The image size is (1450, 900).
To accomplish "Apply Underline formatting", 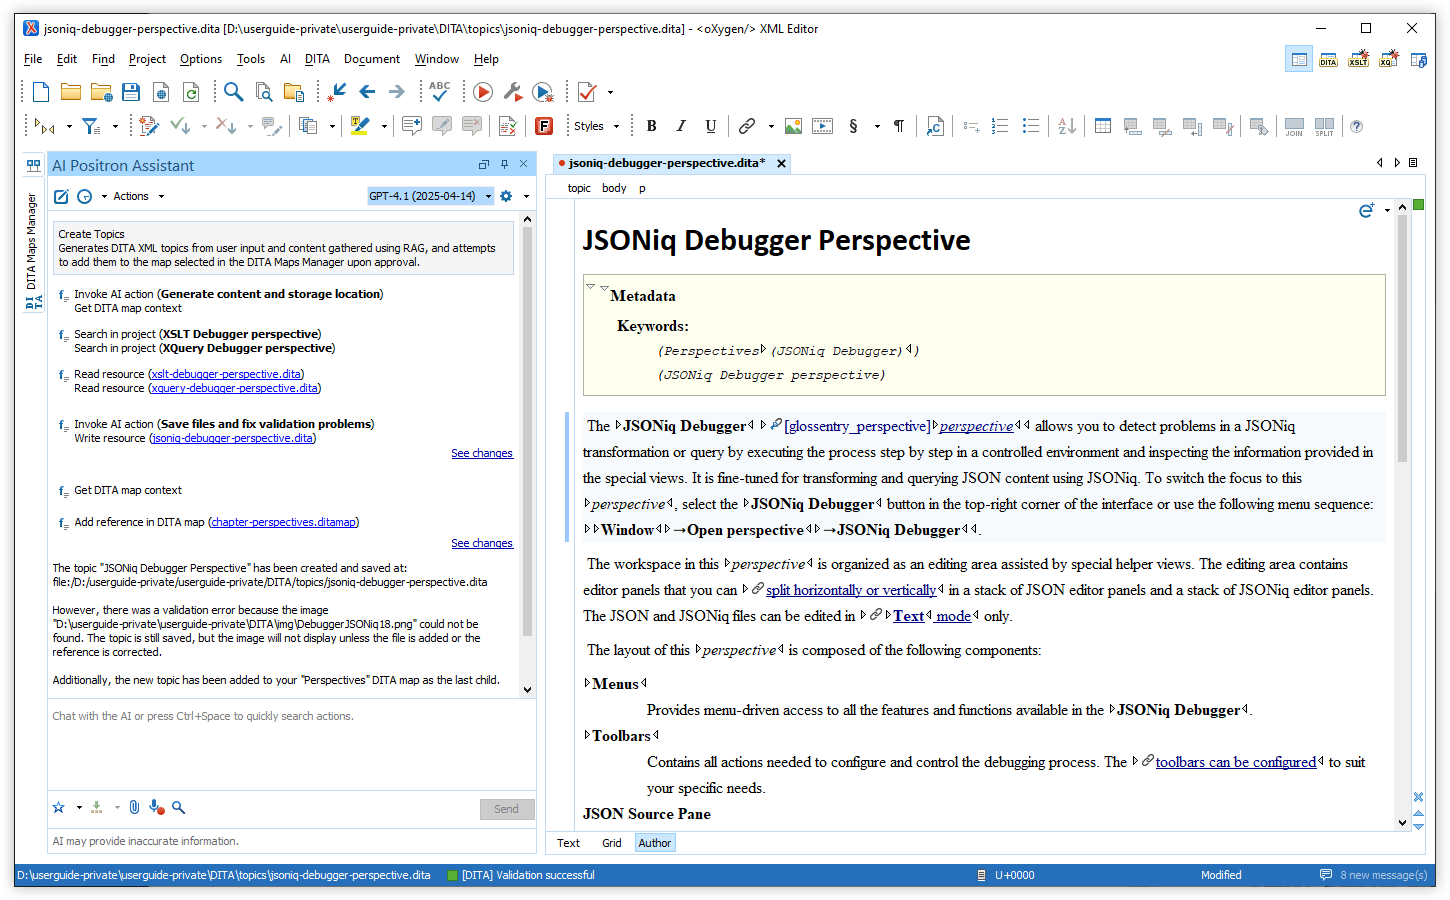I will coord(711,126).
